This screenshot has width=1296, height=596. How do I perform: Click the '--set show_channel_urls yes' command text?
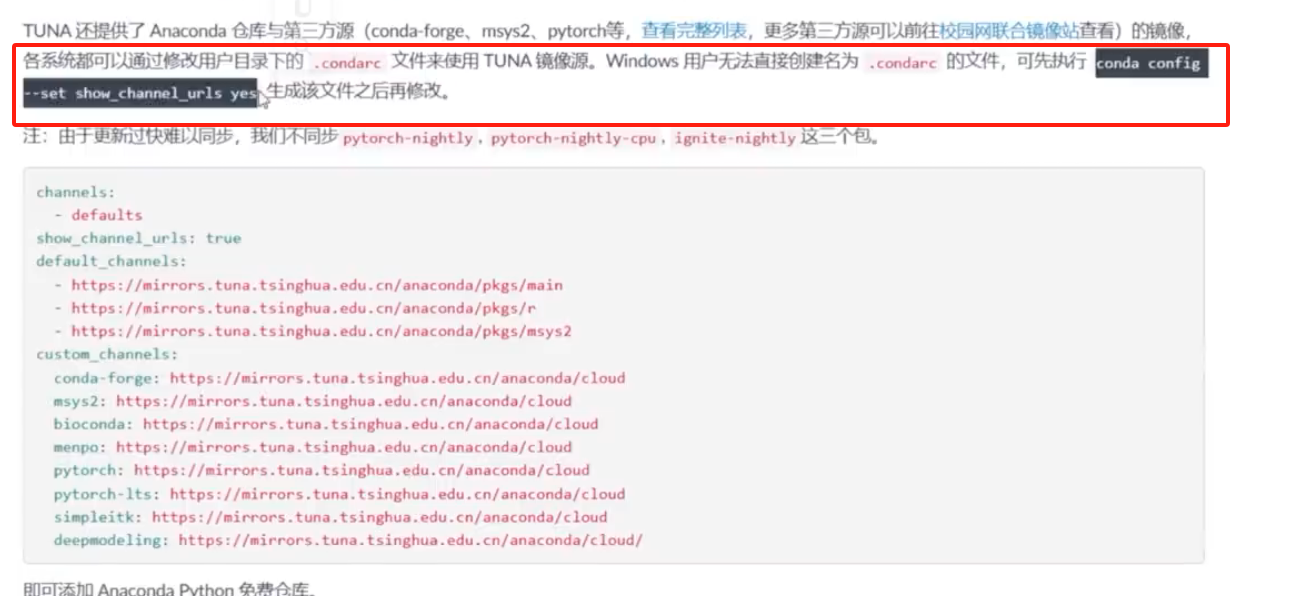(140, 93)
